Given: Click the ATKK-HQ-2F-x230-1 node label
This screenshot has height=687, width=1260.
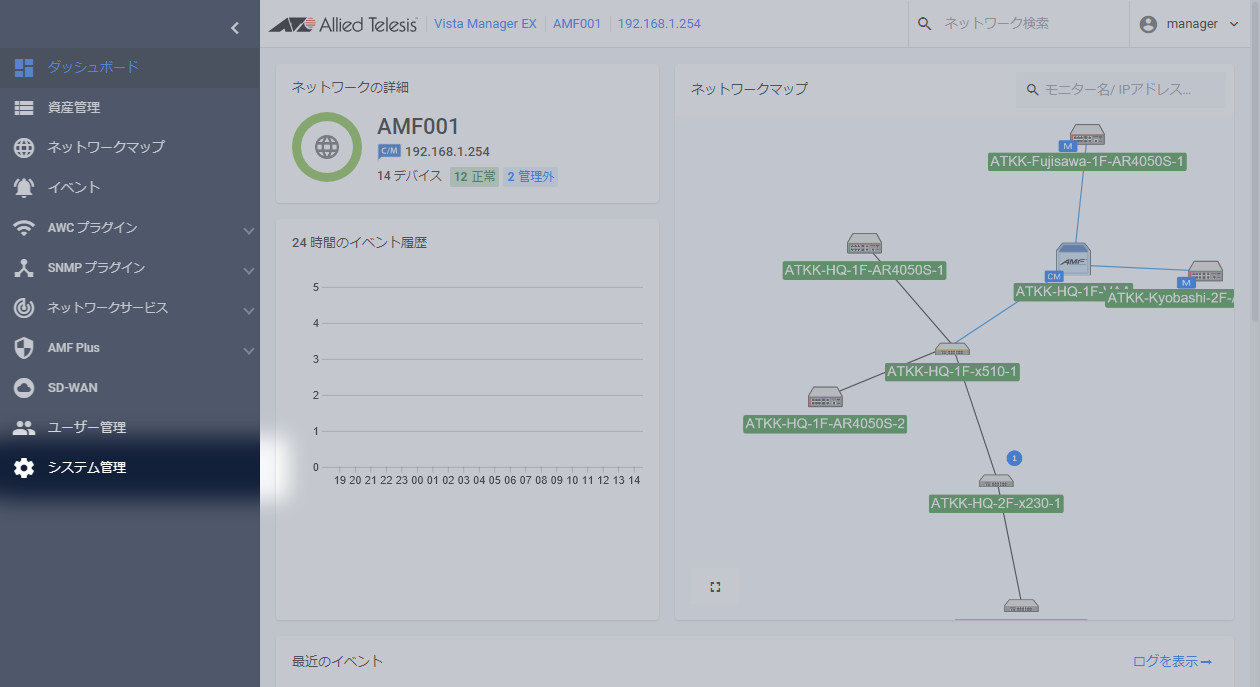Looking at the screenshot, I should (996, 504).
